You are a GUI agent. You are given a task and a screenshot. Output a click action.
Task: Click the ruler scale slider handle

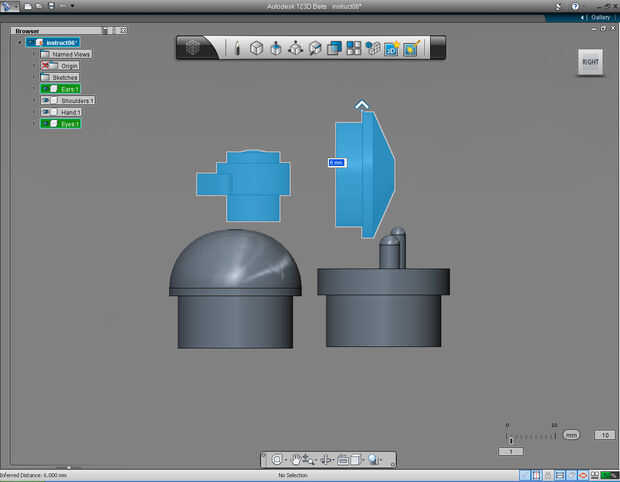pos(511,440)
